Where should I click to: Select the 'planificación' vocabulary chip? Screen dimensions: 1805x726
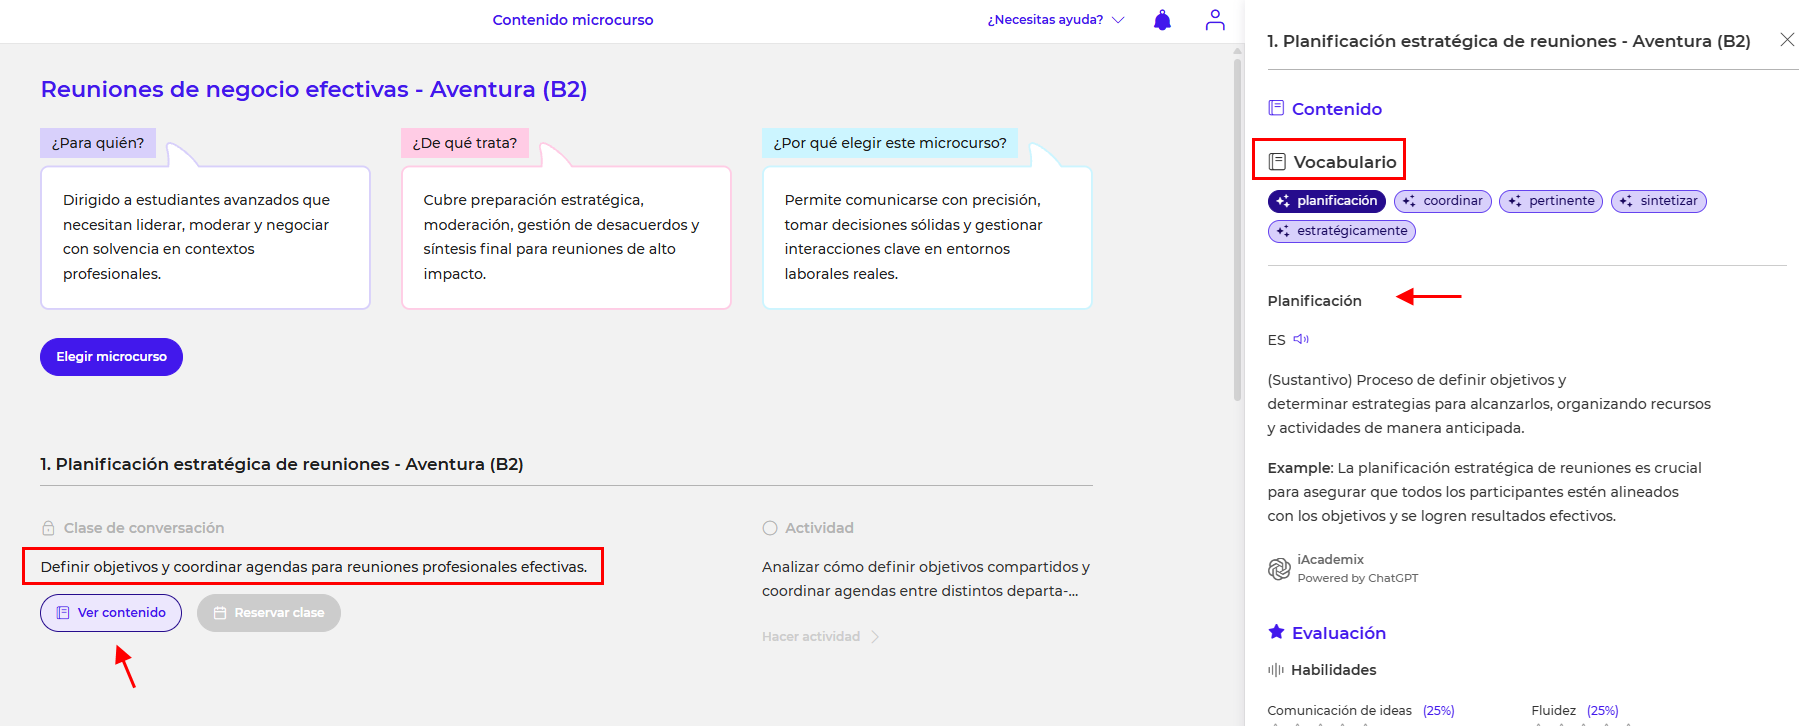1326,201
